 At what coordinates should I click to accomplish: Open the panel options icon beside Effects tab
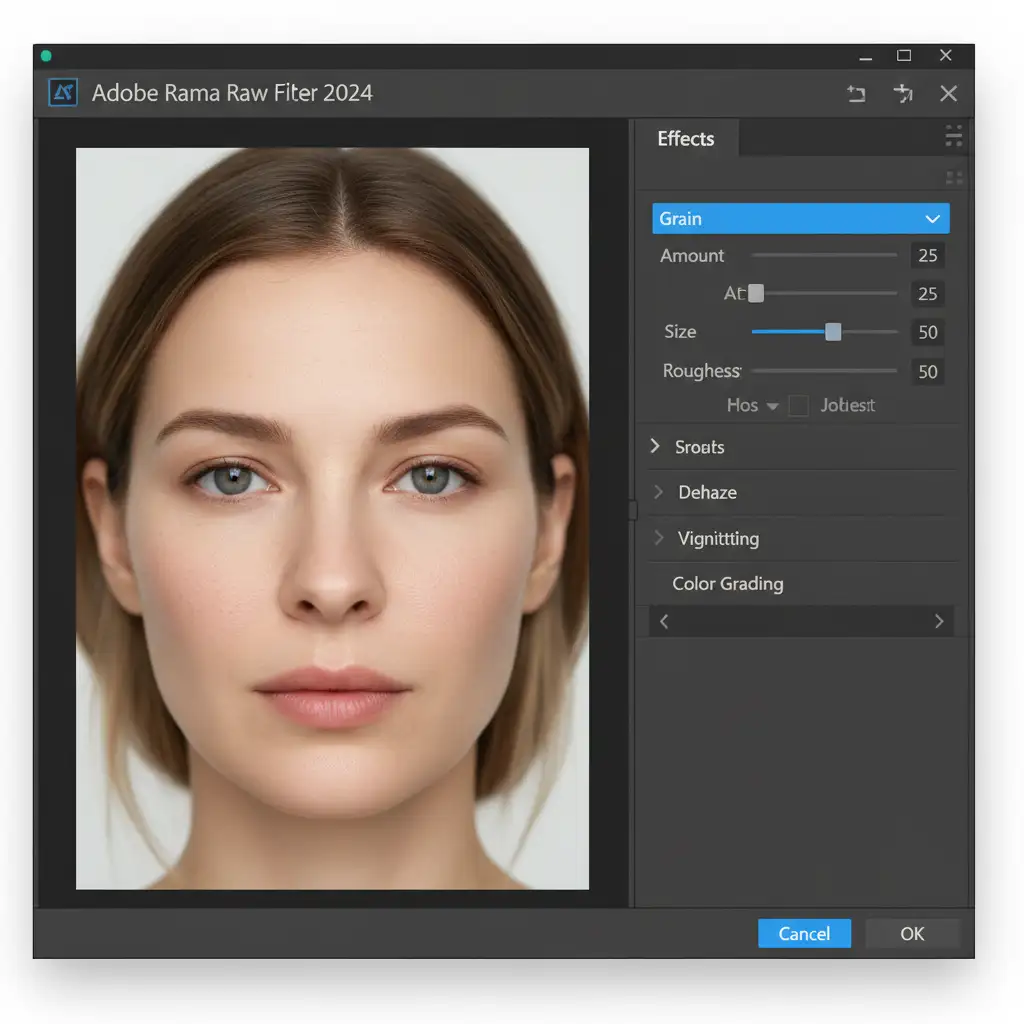pos(953,136)
